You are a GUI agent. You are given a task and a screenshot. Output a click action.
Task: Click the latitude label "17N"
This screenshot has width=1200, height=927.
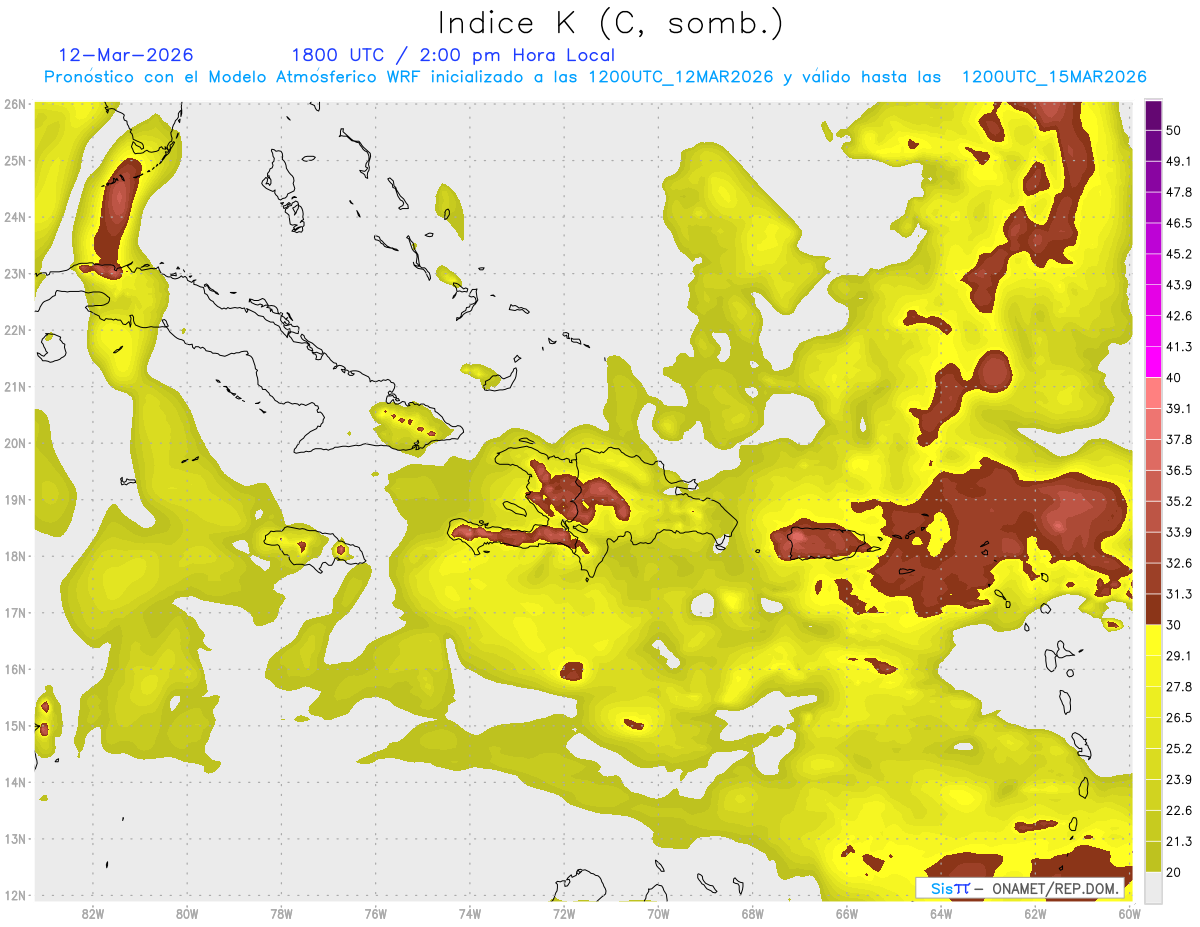coord(15,613)
